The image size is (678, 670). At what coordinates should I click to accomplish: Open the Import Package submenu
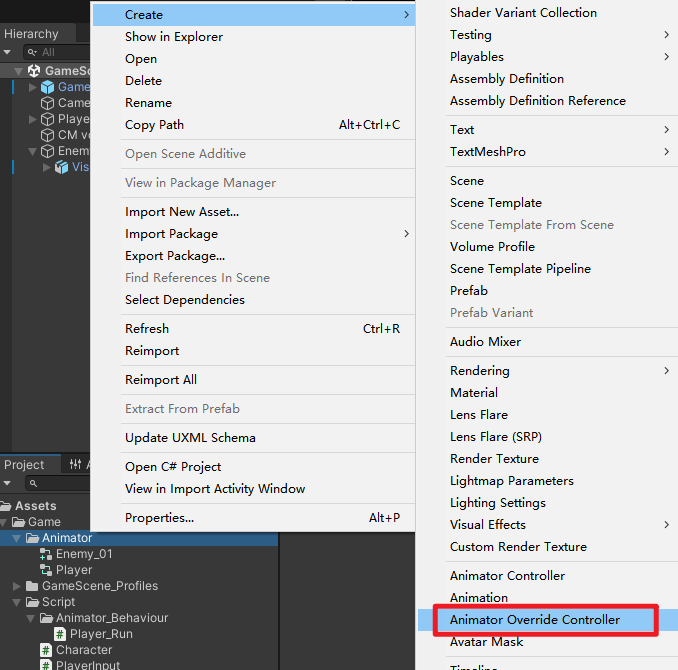[x=171, y=234]
